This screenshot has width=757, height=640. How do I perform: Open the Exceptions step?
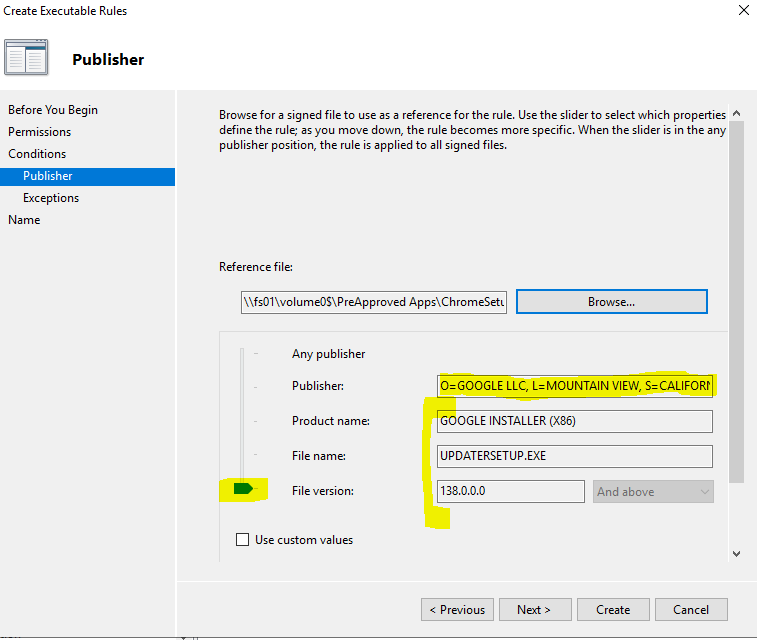(51, 198)
